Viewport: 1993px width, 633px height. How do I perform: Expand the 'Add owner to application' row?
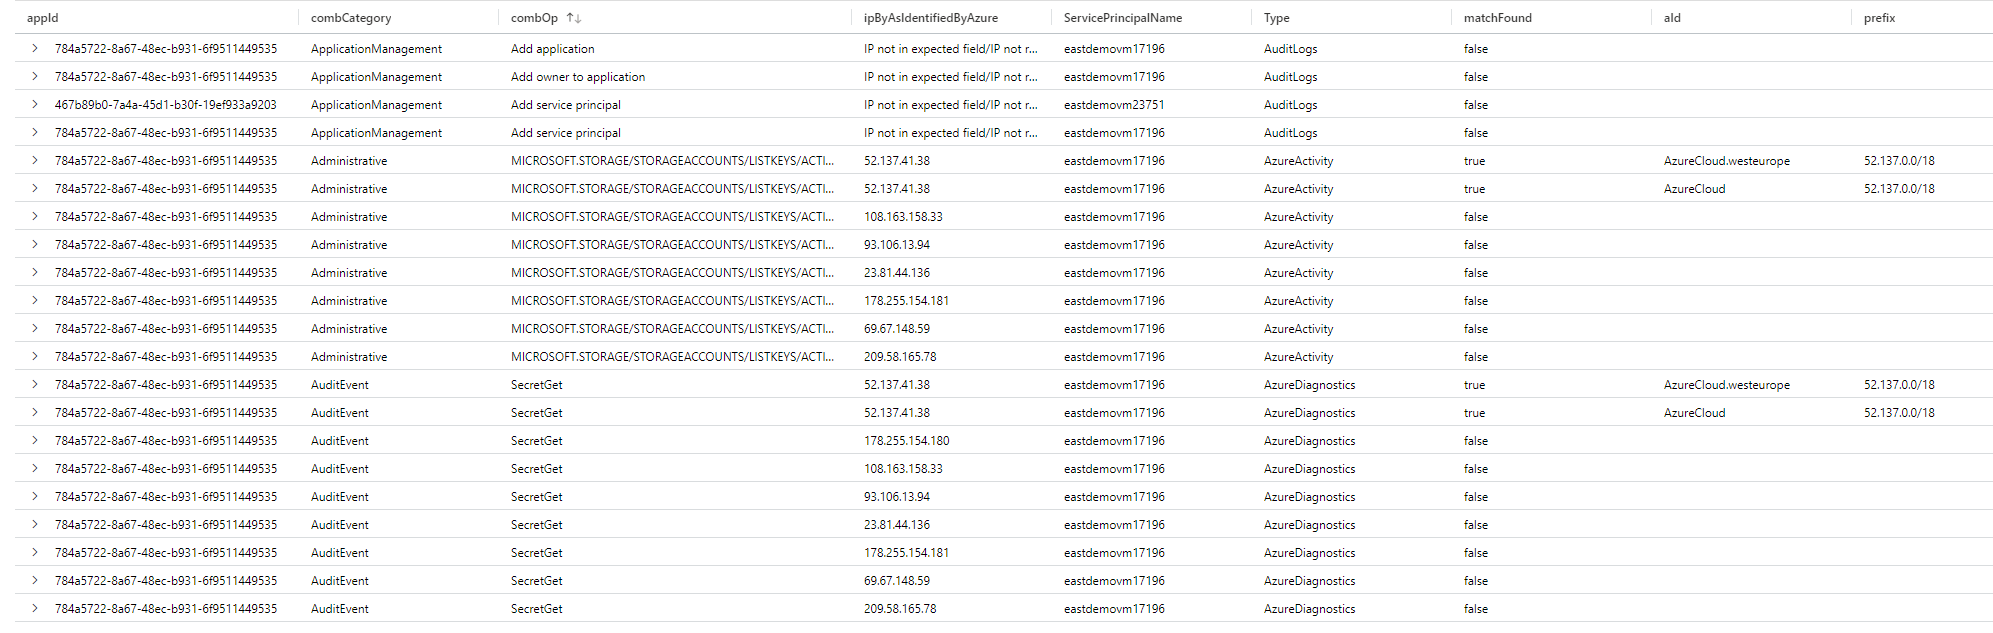(35, 76)
